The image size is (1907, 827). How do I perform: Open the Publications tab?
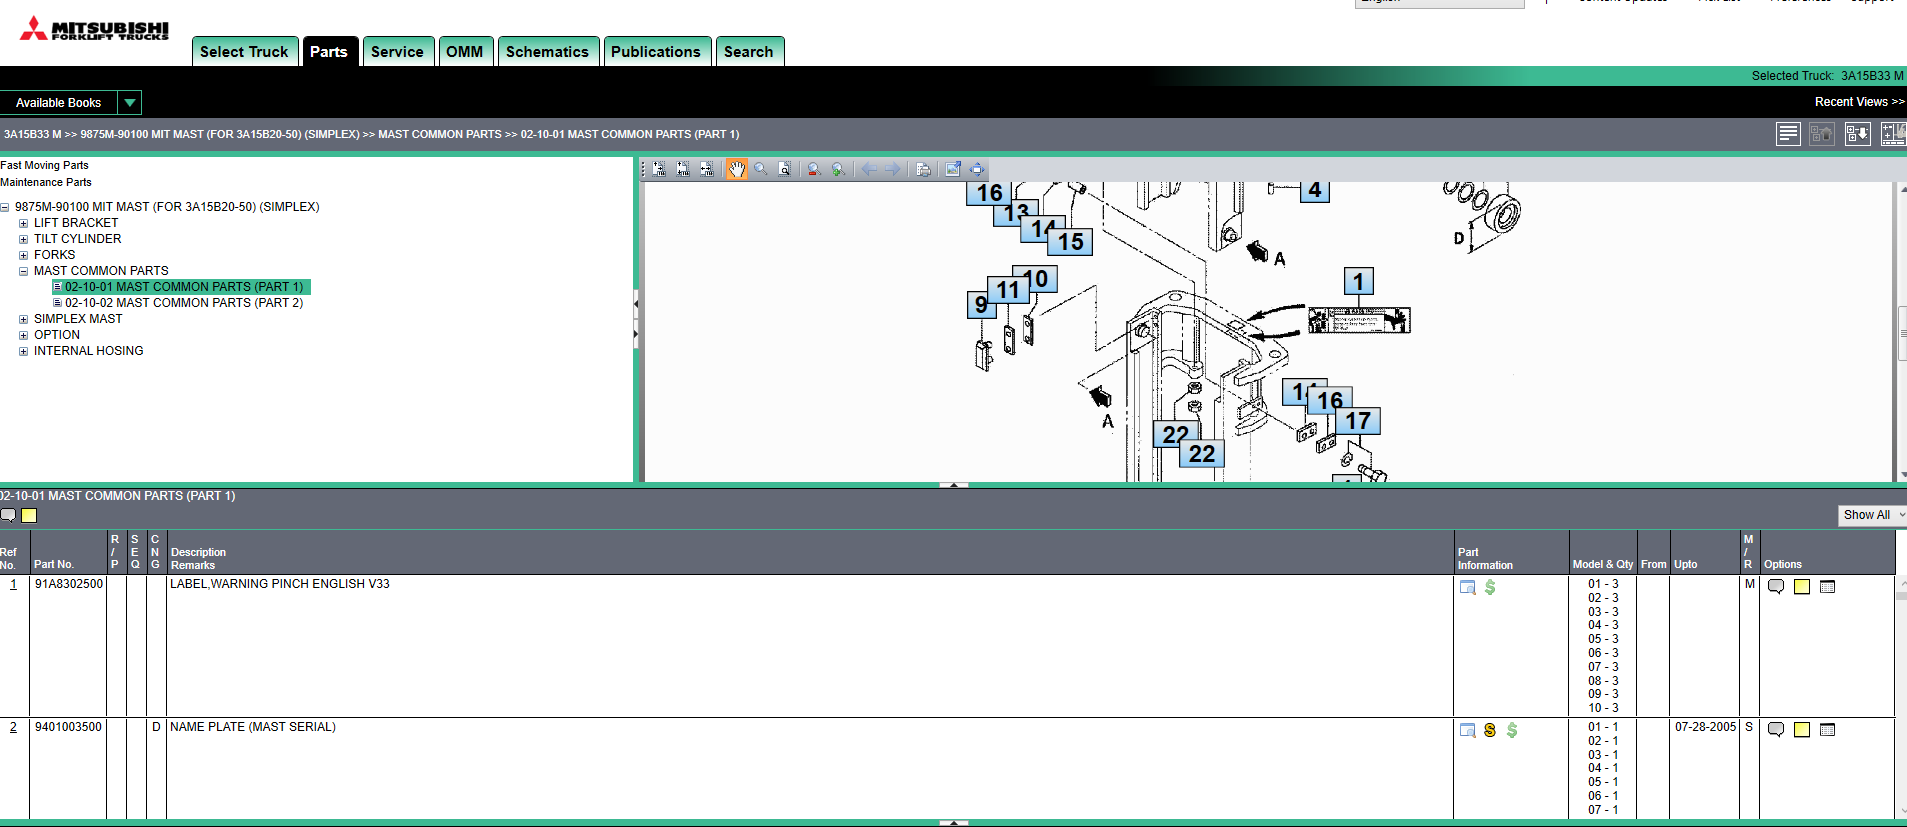point(656,52)
